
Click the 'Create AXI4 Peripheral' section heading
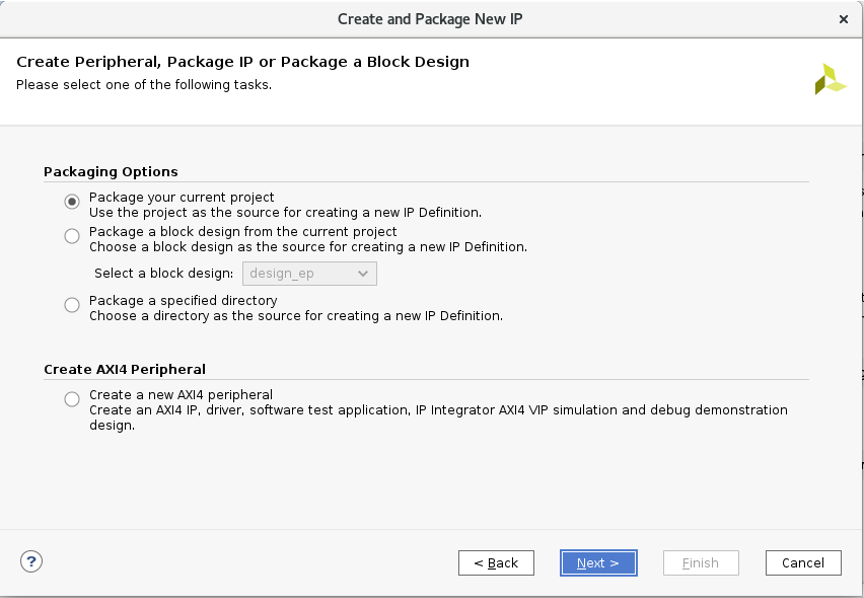click(x=125, y=369)
